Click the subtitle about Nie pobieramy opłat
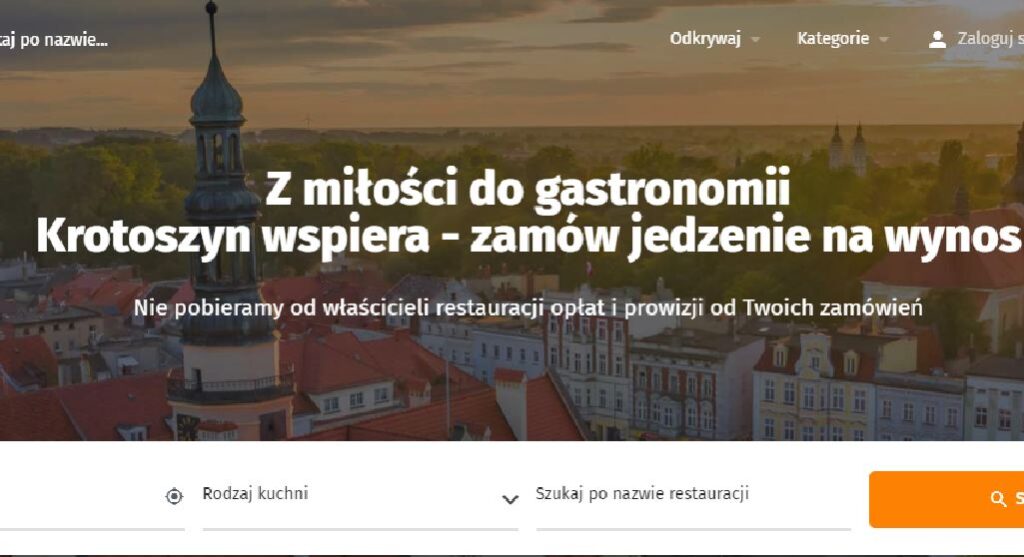The width and height of the screenshot is (1024, 557). pos(528,308)
